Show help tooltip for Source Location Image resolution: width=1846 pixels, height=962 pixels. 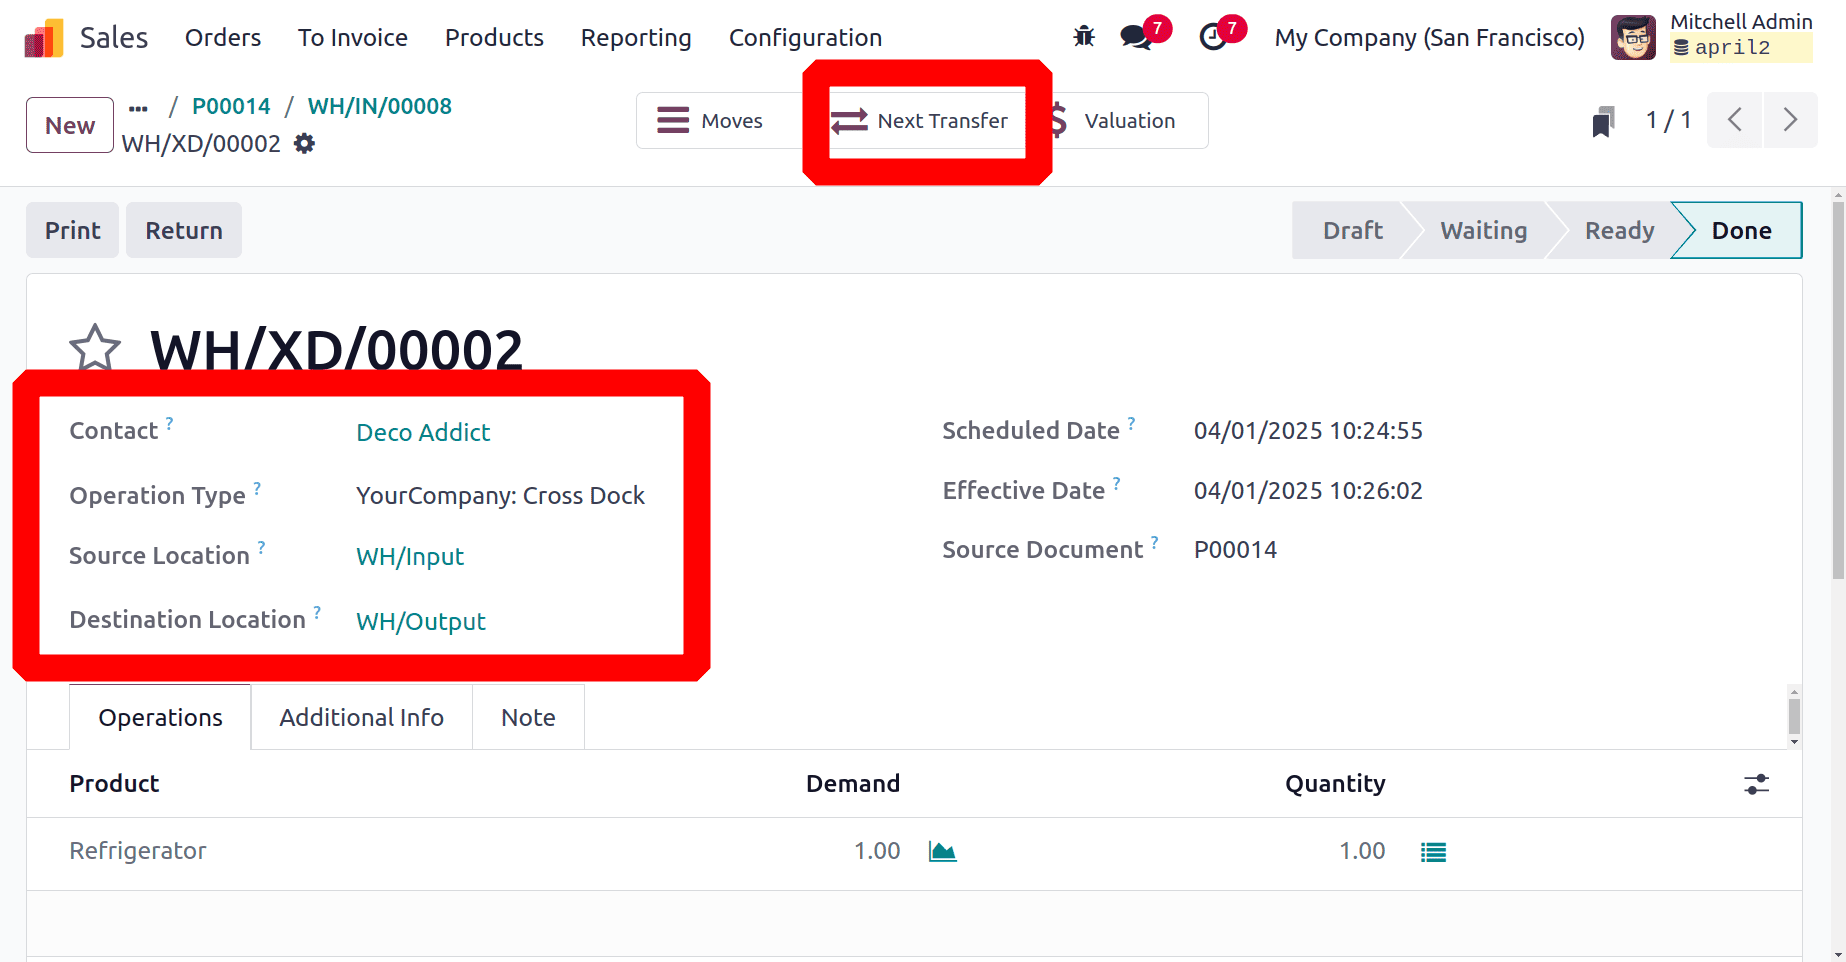pyautogui.click(x=261, y=547)
